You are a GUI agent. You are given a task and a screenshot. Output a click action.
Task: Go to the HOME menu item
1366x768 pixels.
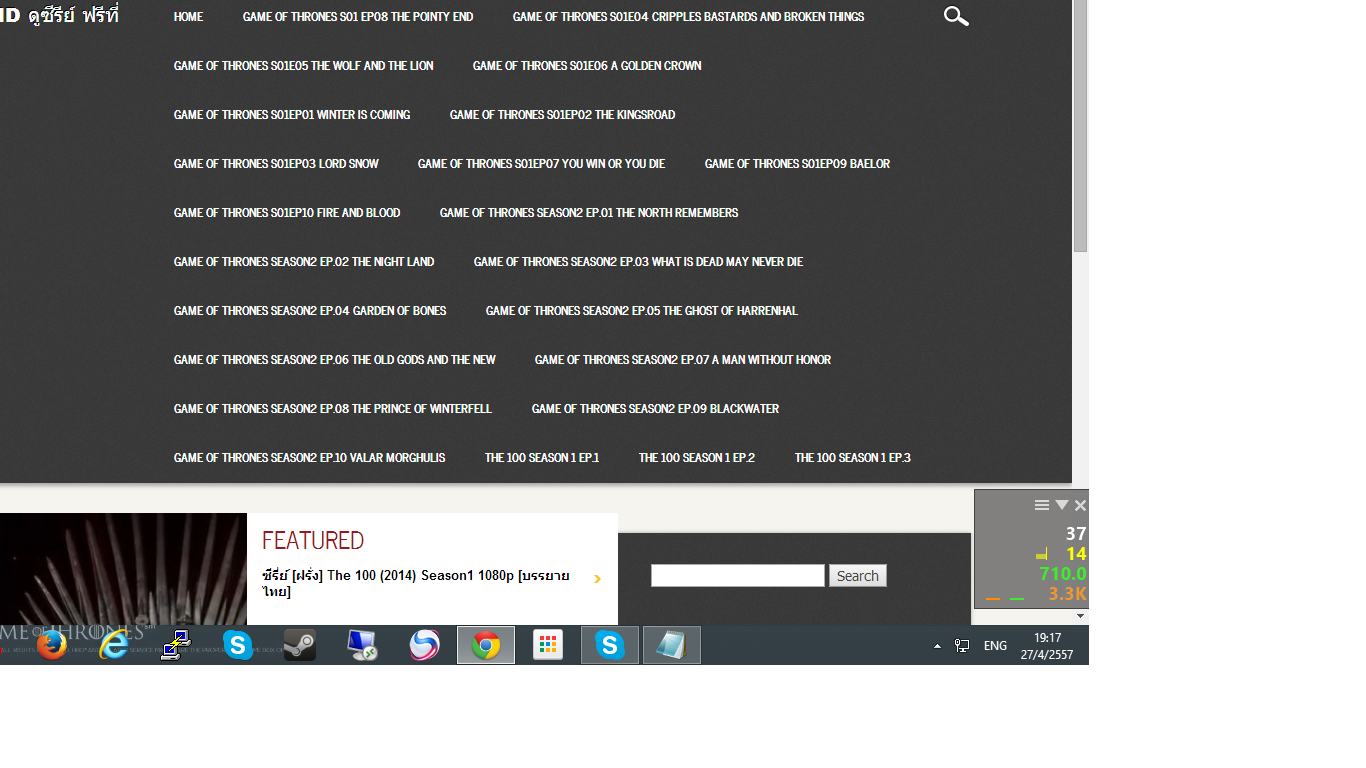tap(188, 17)
